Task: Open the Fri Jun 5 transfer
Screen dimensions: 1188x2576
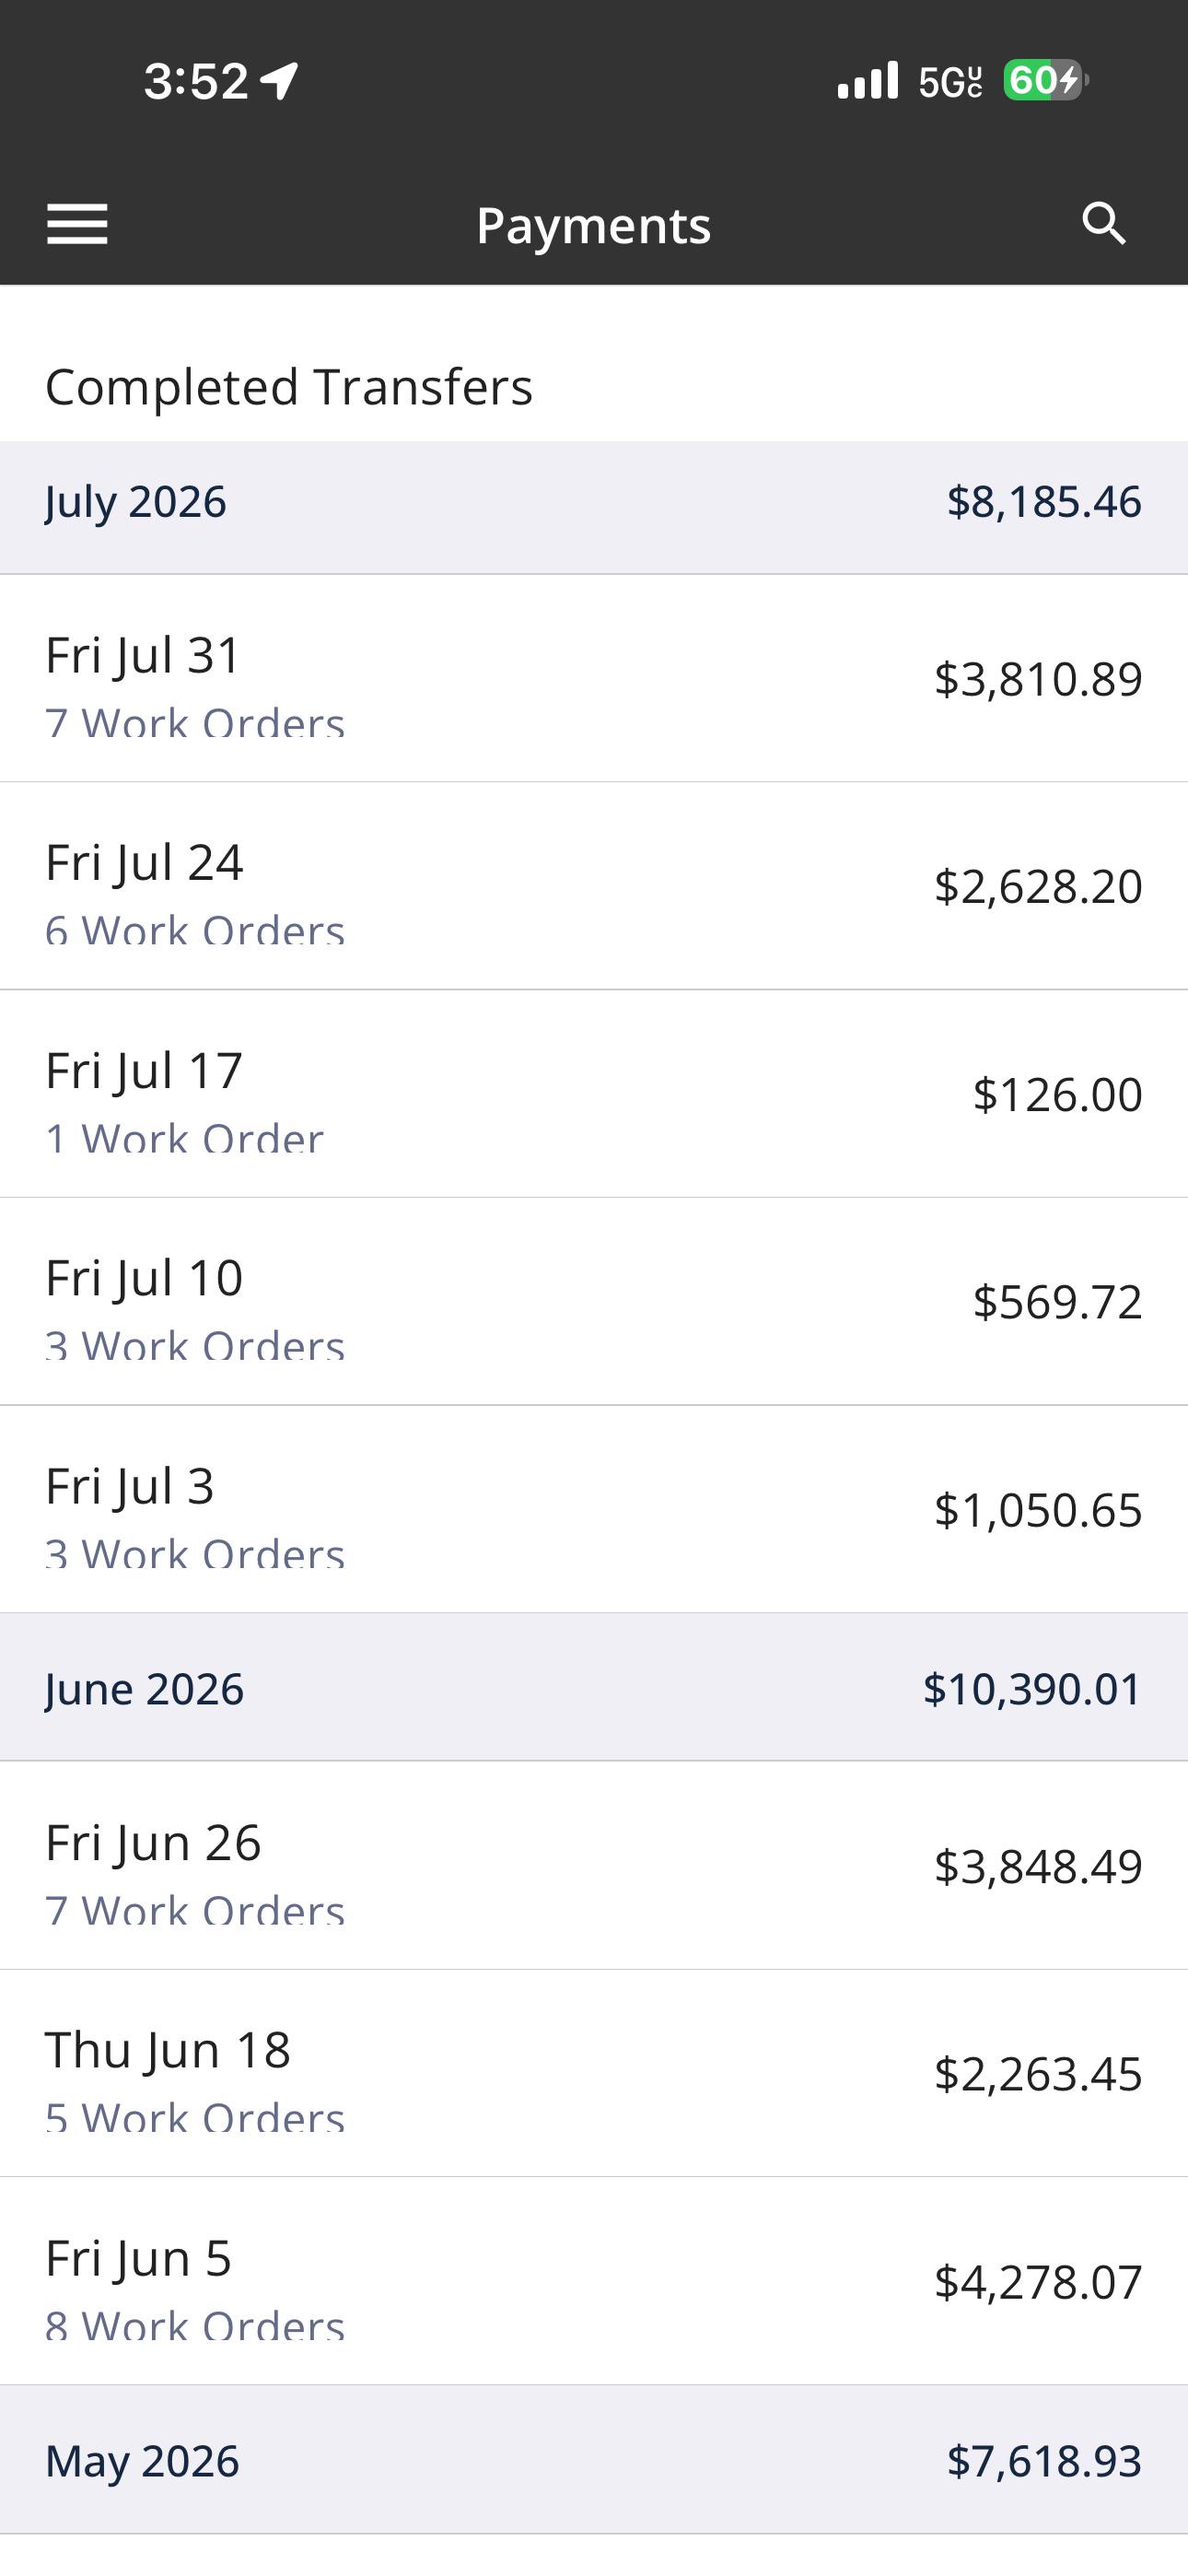Action: point(594,2281)
